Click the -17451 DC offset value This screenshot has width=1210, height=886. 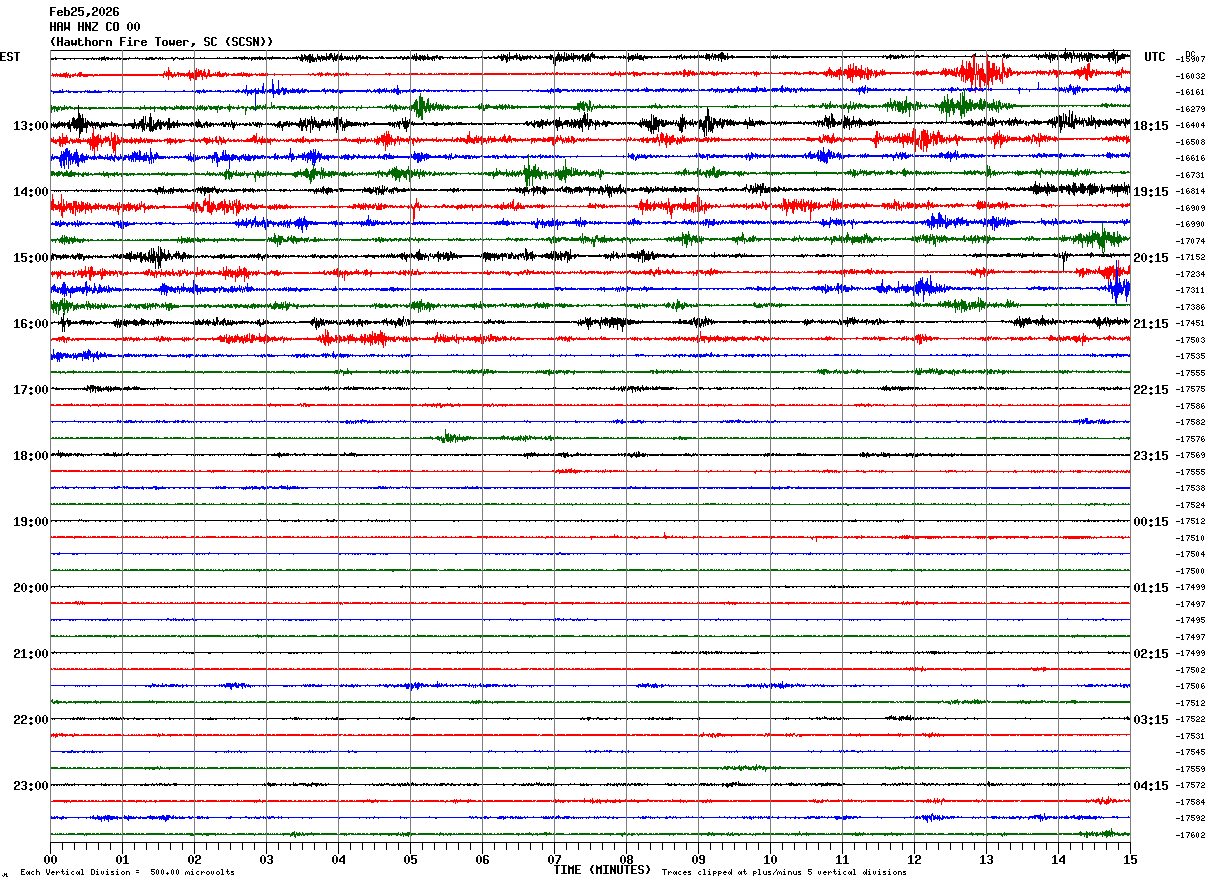(1191, 323)
